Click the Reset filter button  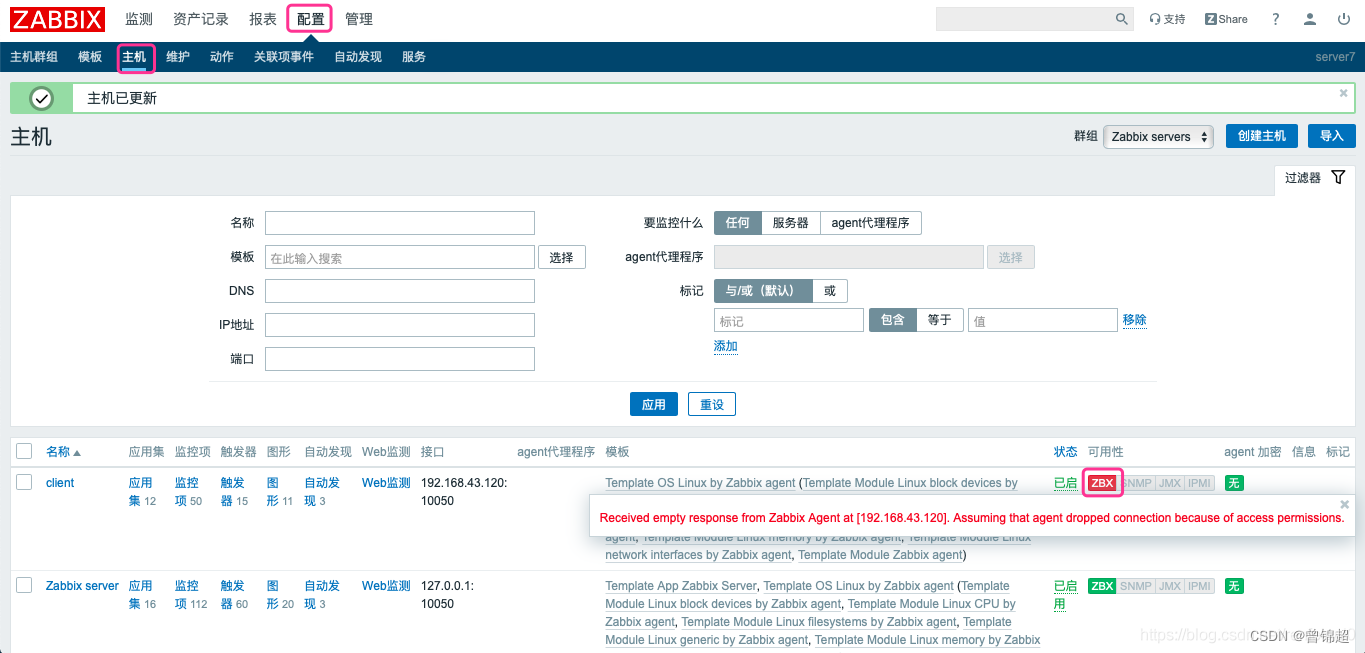(712, 404)
